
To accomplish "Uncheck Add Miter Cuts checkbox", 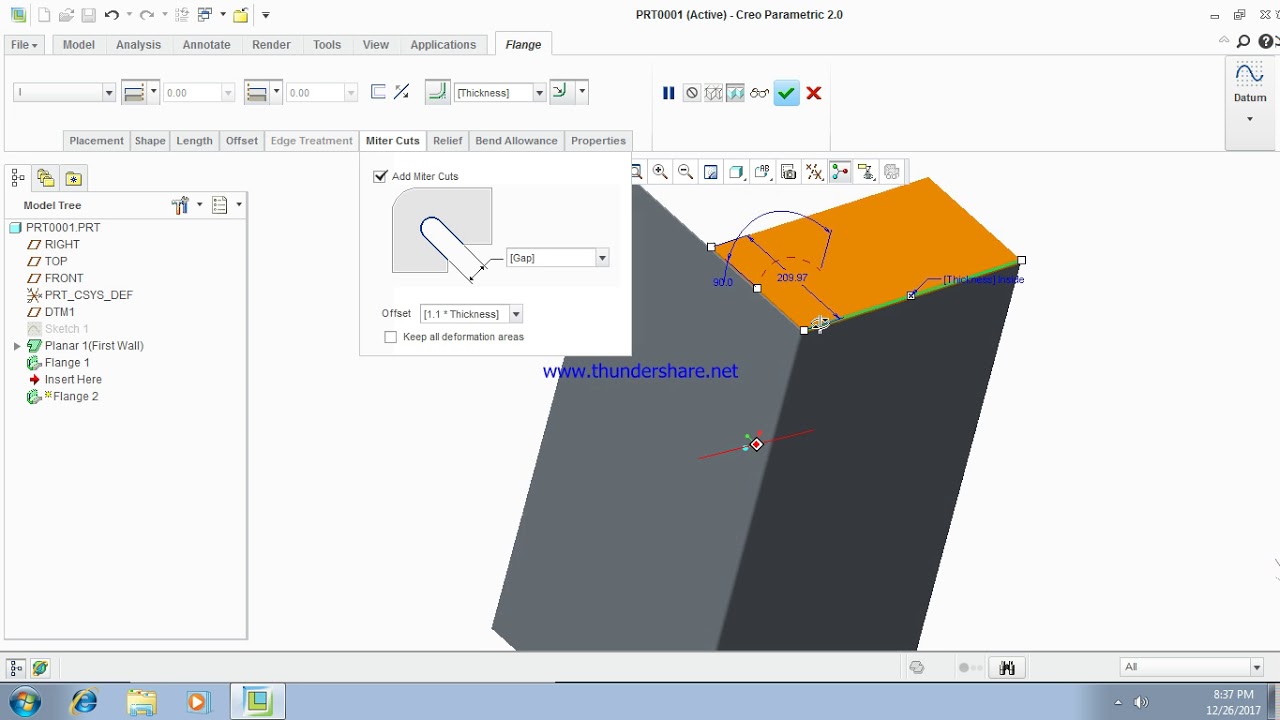I will tap(380, 176).
